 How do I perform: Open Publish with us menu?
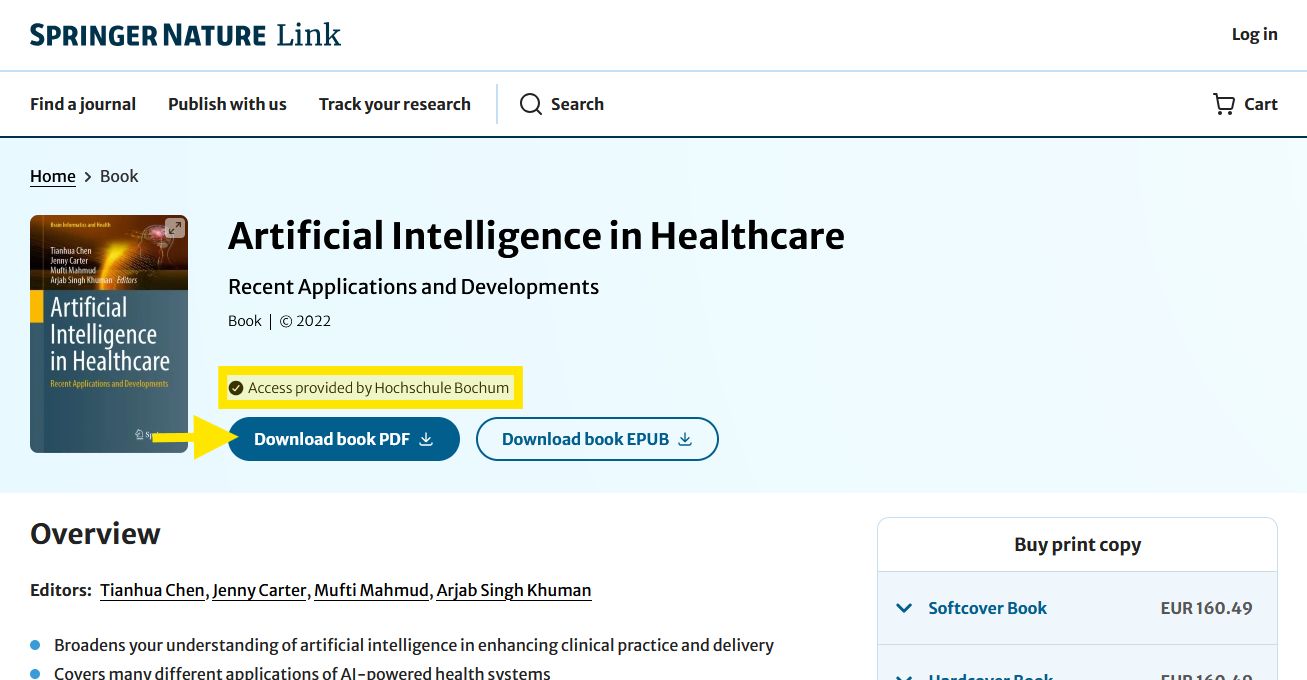(227, 104)
